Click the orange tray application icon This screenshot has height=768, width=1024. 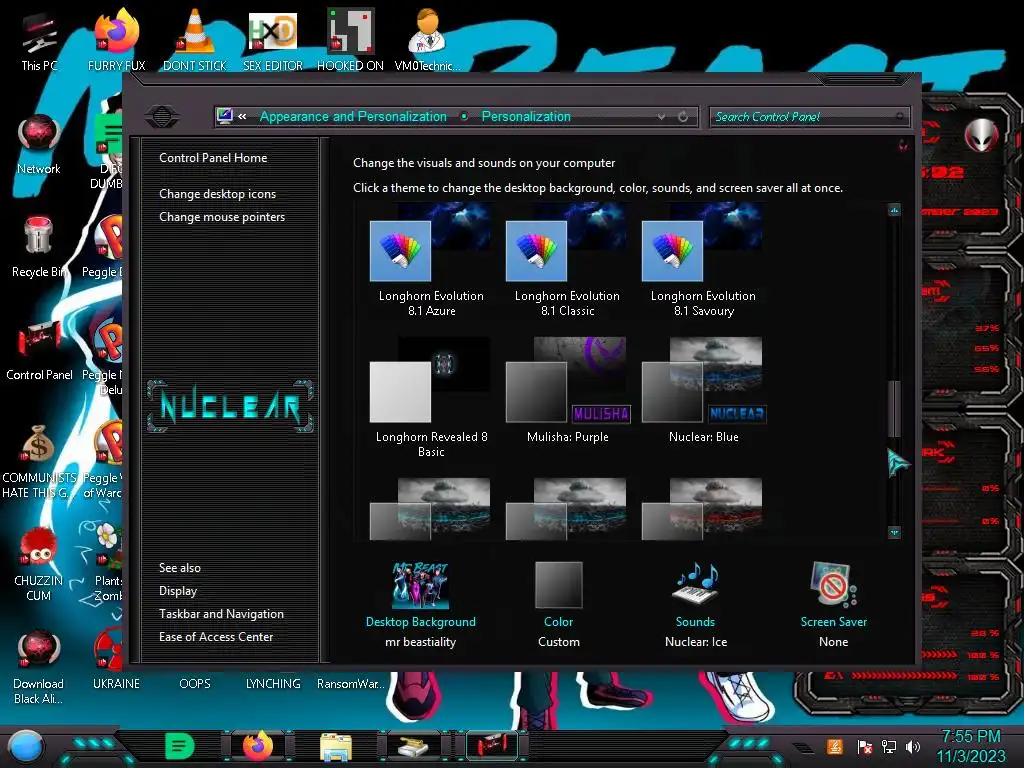pos(835,746)
